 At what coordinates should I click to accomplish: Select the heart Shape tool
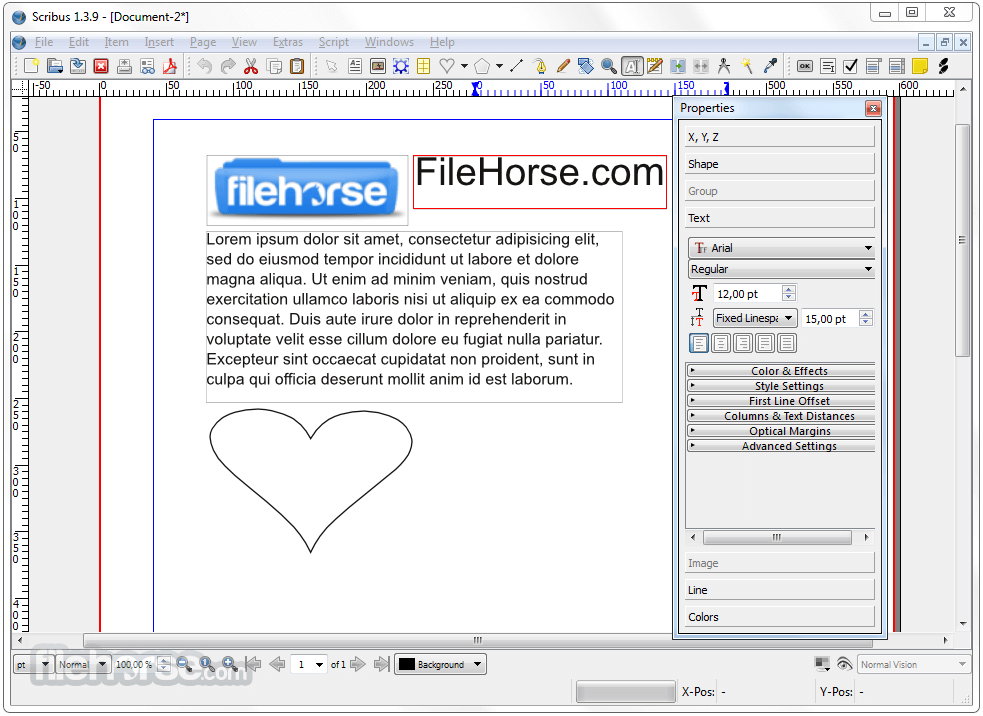(x=447, y=66)
